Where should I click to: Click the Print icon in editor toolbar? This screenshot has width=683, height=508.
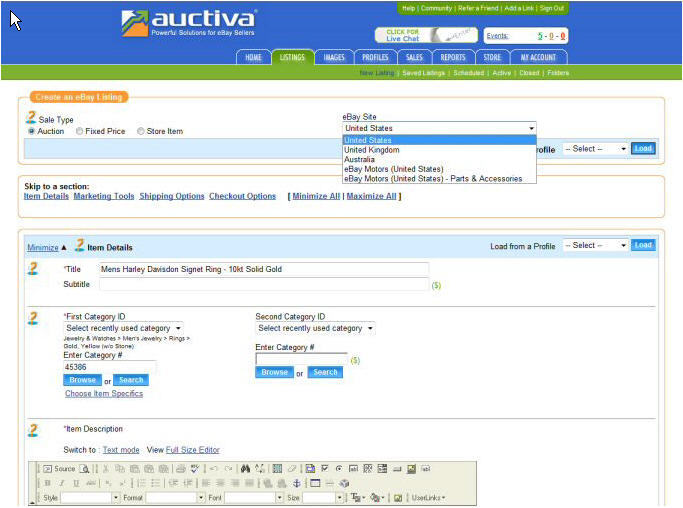click(x=179, y=468)
